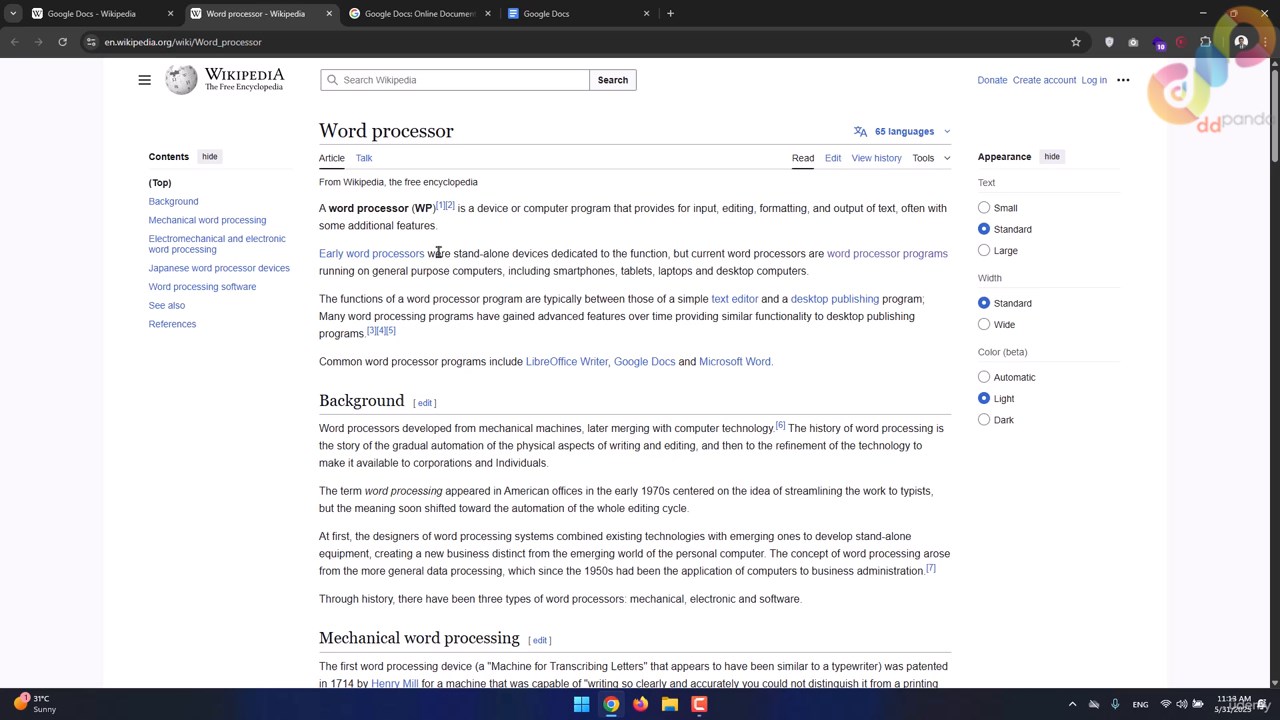The height and width of the screenshot is (720, 1280).
Task: Reload the page with the refresh icon
Action: 62,42
